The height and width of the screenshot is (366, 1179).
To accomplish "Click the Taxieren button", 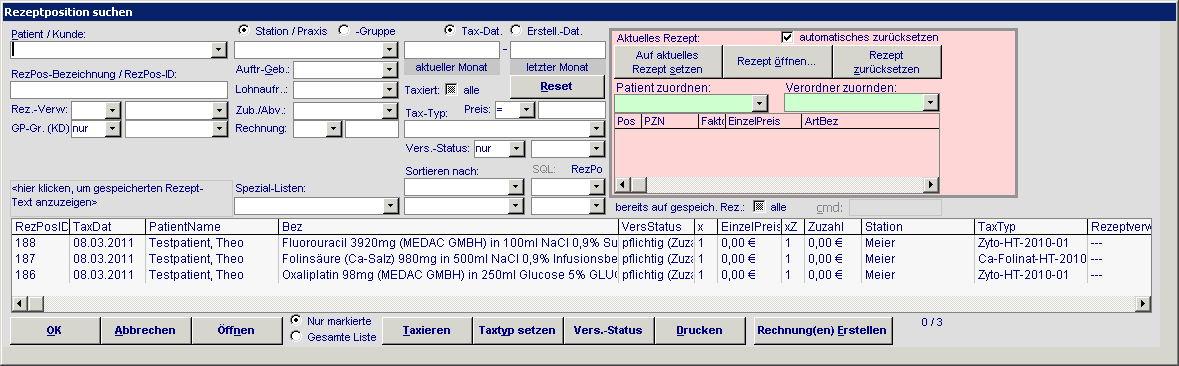I will click(x=427, y=330).
